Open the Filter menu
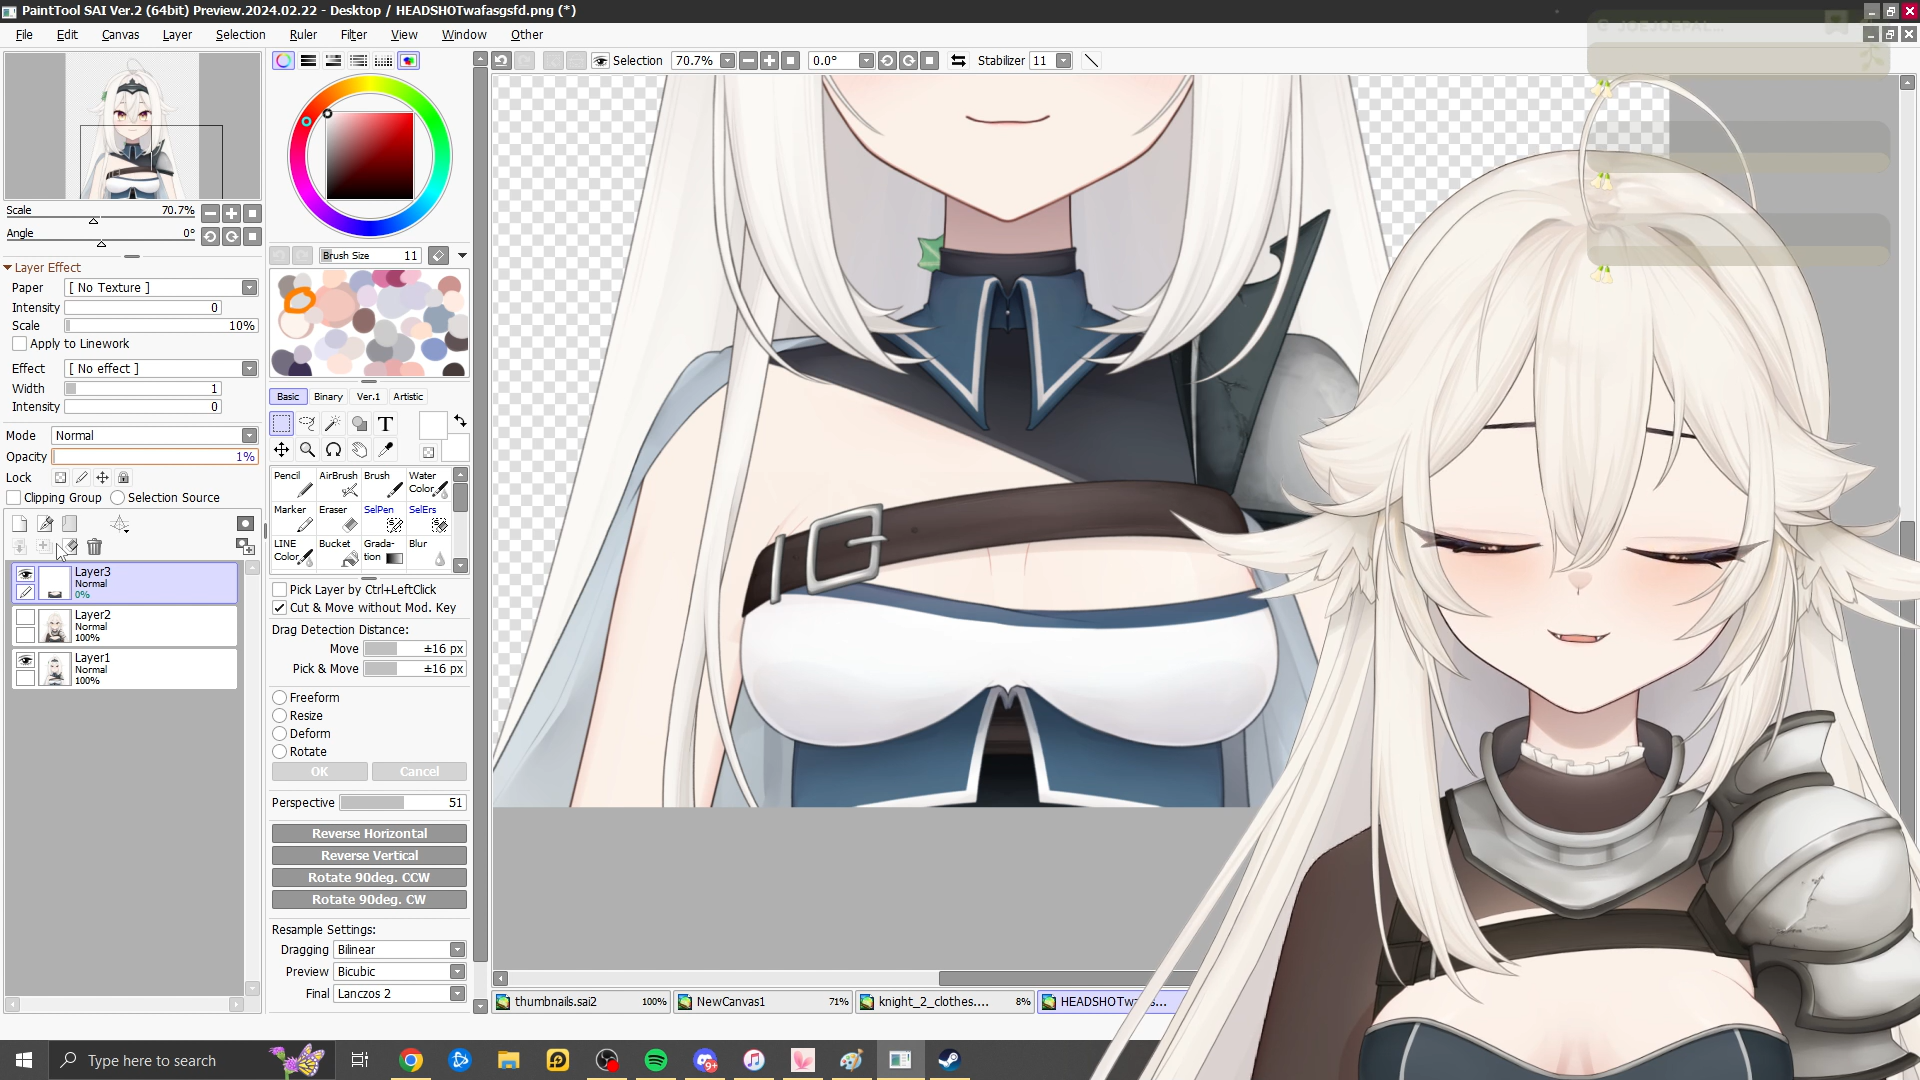Viewport: 1920px width, 1080px height. (353, 35)
